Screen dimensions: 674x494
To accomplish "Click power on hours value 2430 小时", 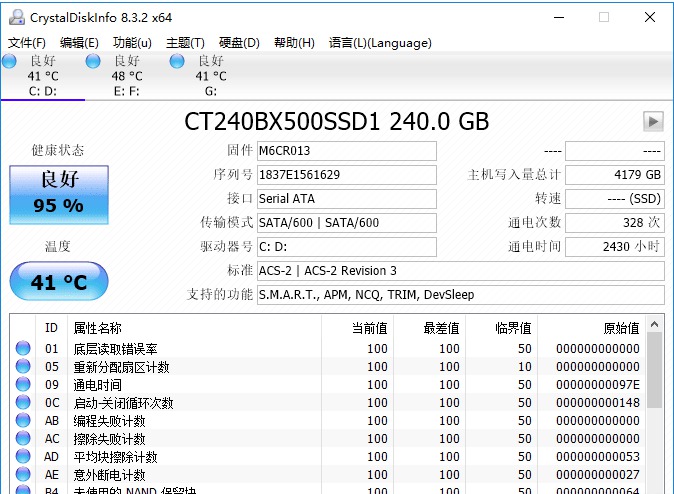I will pos(615,247).
